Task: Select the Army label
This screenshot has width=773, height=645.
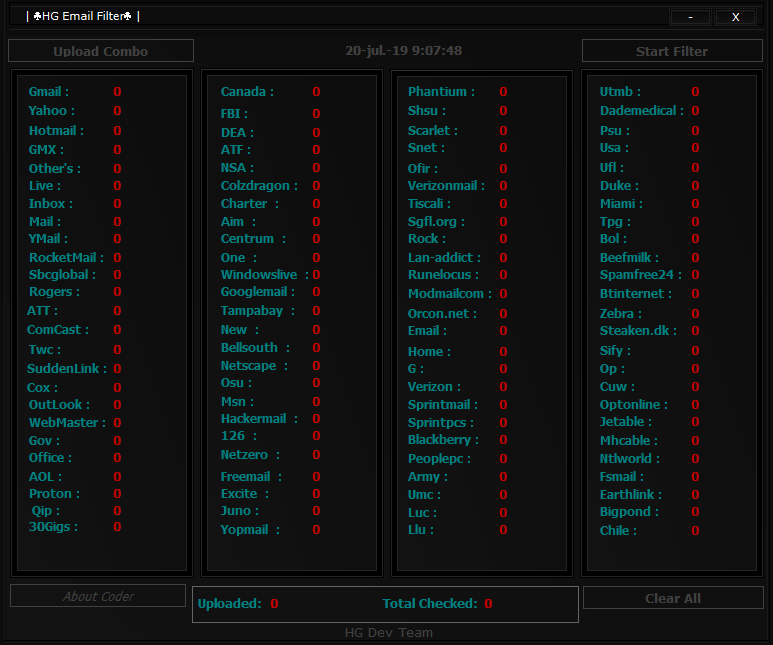Action: click(x=427, y=477)
